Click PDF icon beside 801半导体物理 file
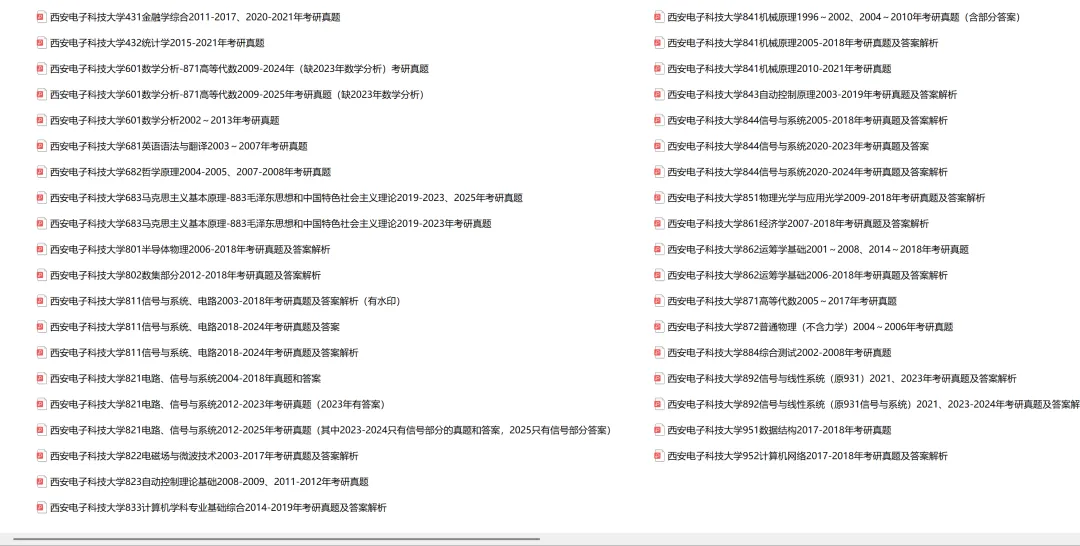This screenshot has width=1080, height=546. [x=41, y=249]
